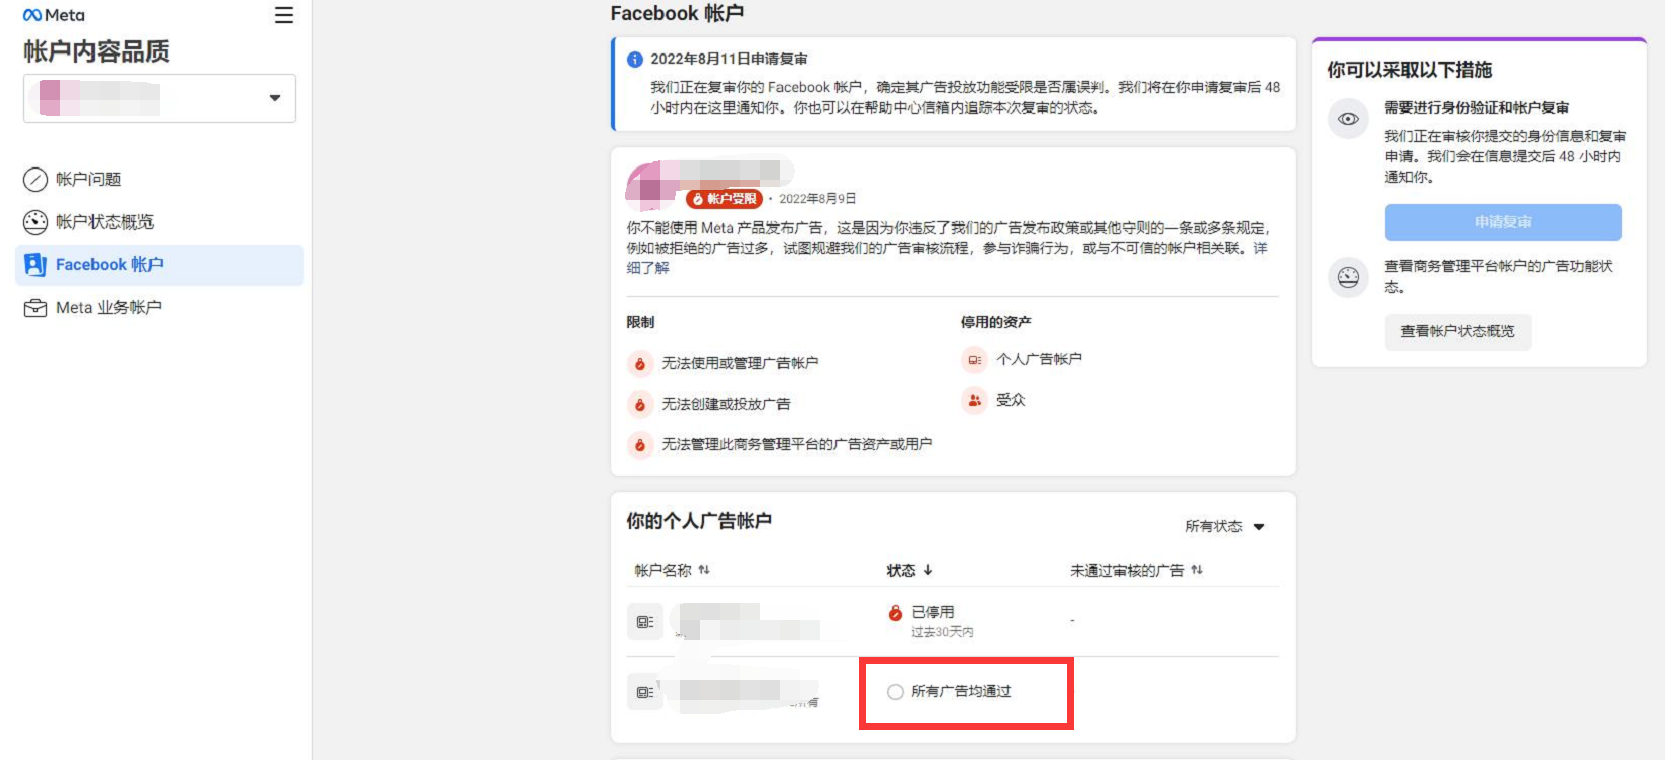Screen dimensions: 1674x760
Task: Click the 帐户问题 compass icon
Action: [x=35, y=180]
